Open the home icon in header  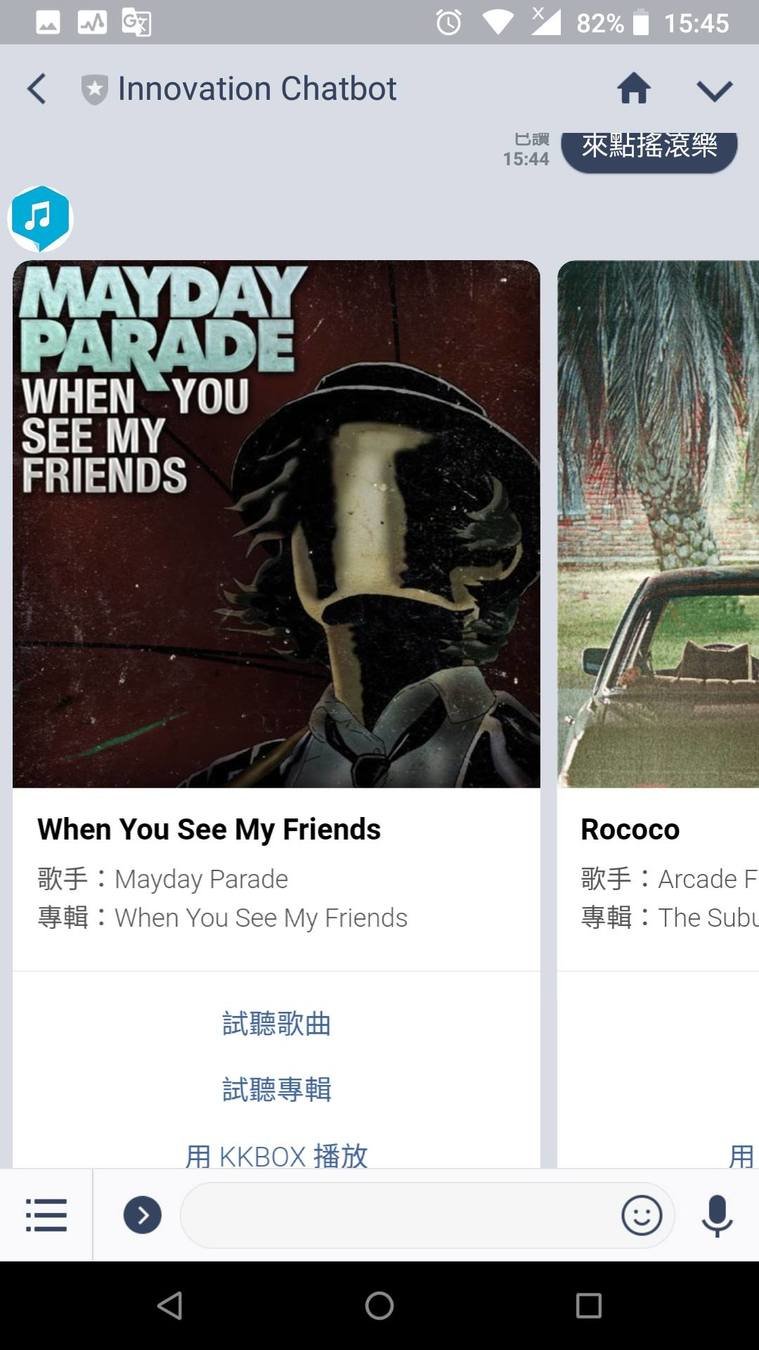pos(634,89)
